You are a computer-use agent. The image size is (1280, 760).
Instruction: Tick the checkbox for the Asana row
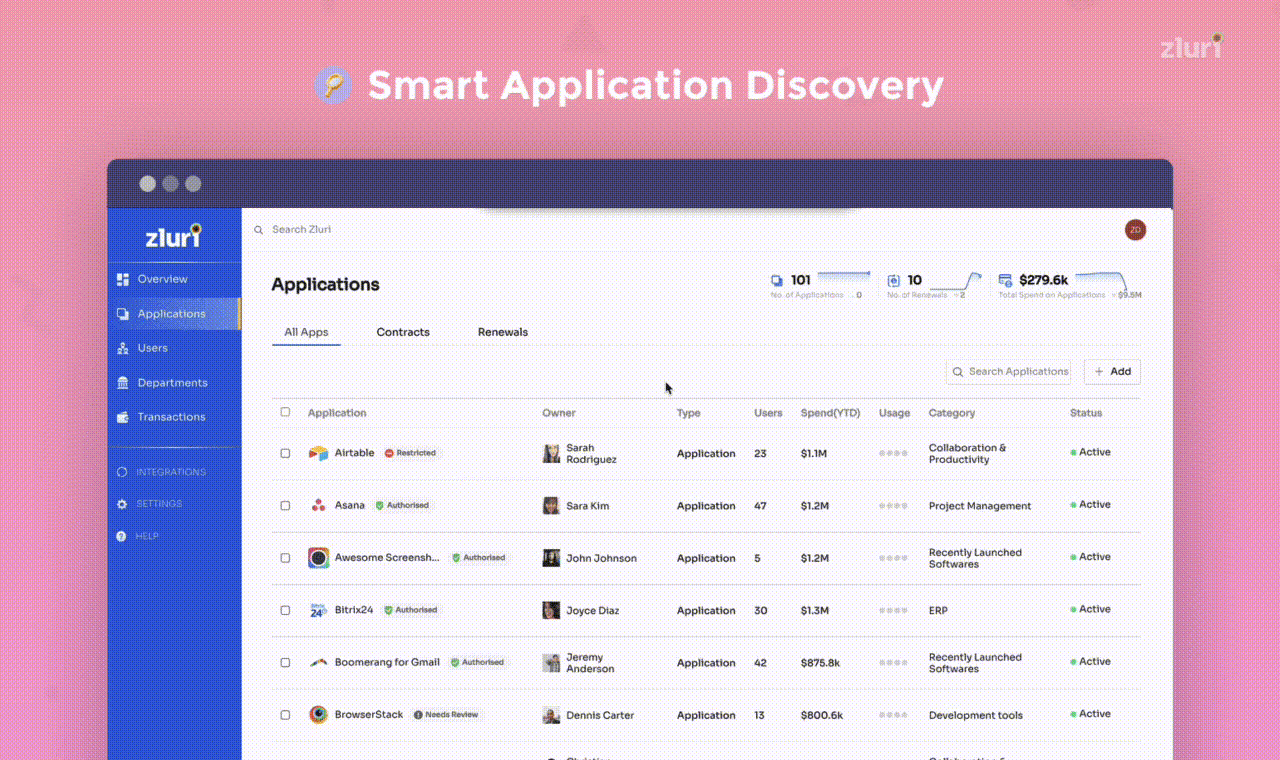pos(285,505)
